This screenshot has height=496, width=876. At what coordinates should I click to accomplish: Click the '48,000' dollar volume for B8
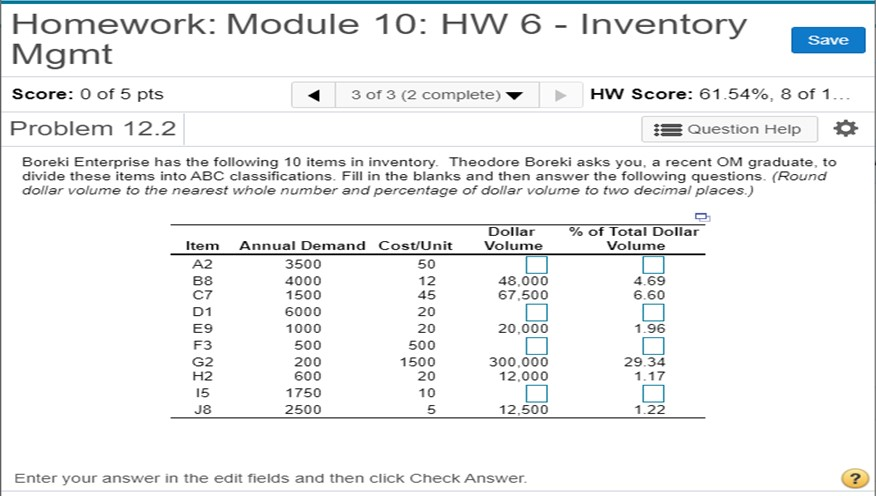pyautogui.click(x=523, y=281)
